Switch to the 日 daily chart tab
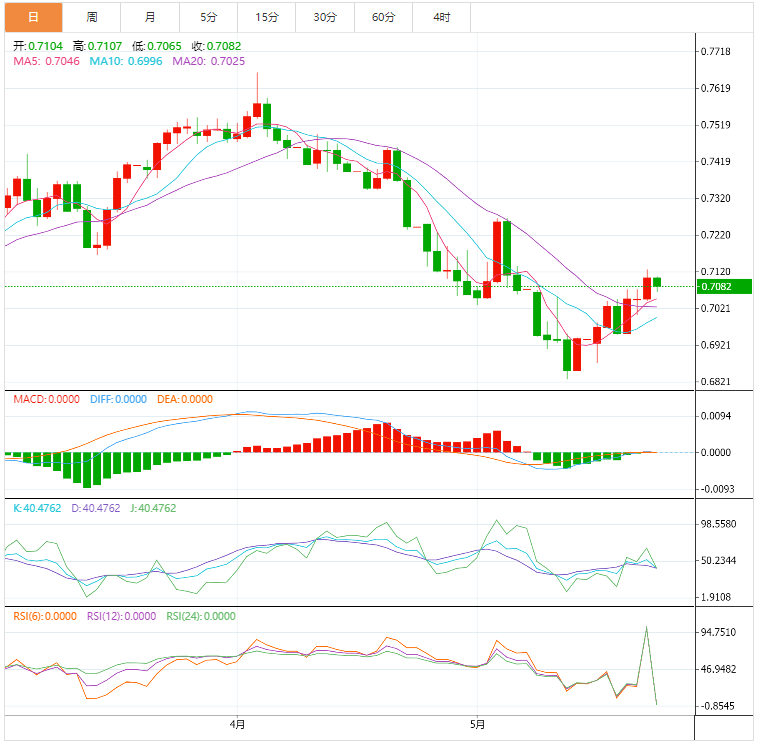 (x=32, y=17)
